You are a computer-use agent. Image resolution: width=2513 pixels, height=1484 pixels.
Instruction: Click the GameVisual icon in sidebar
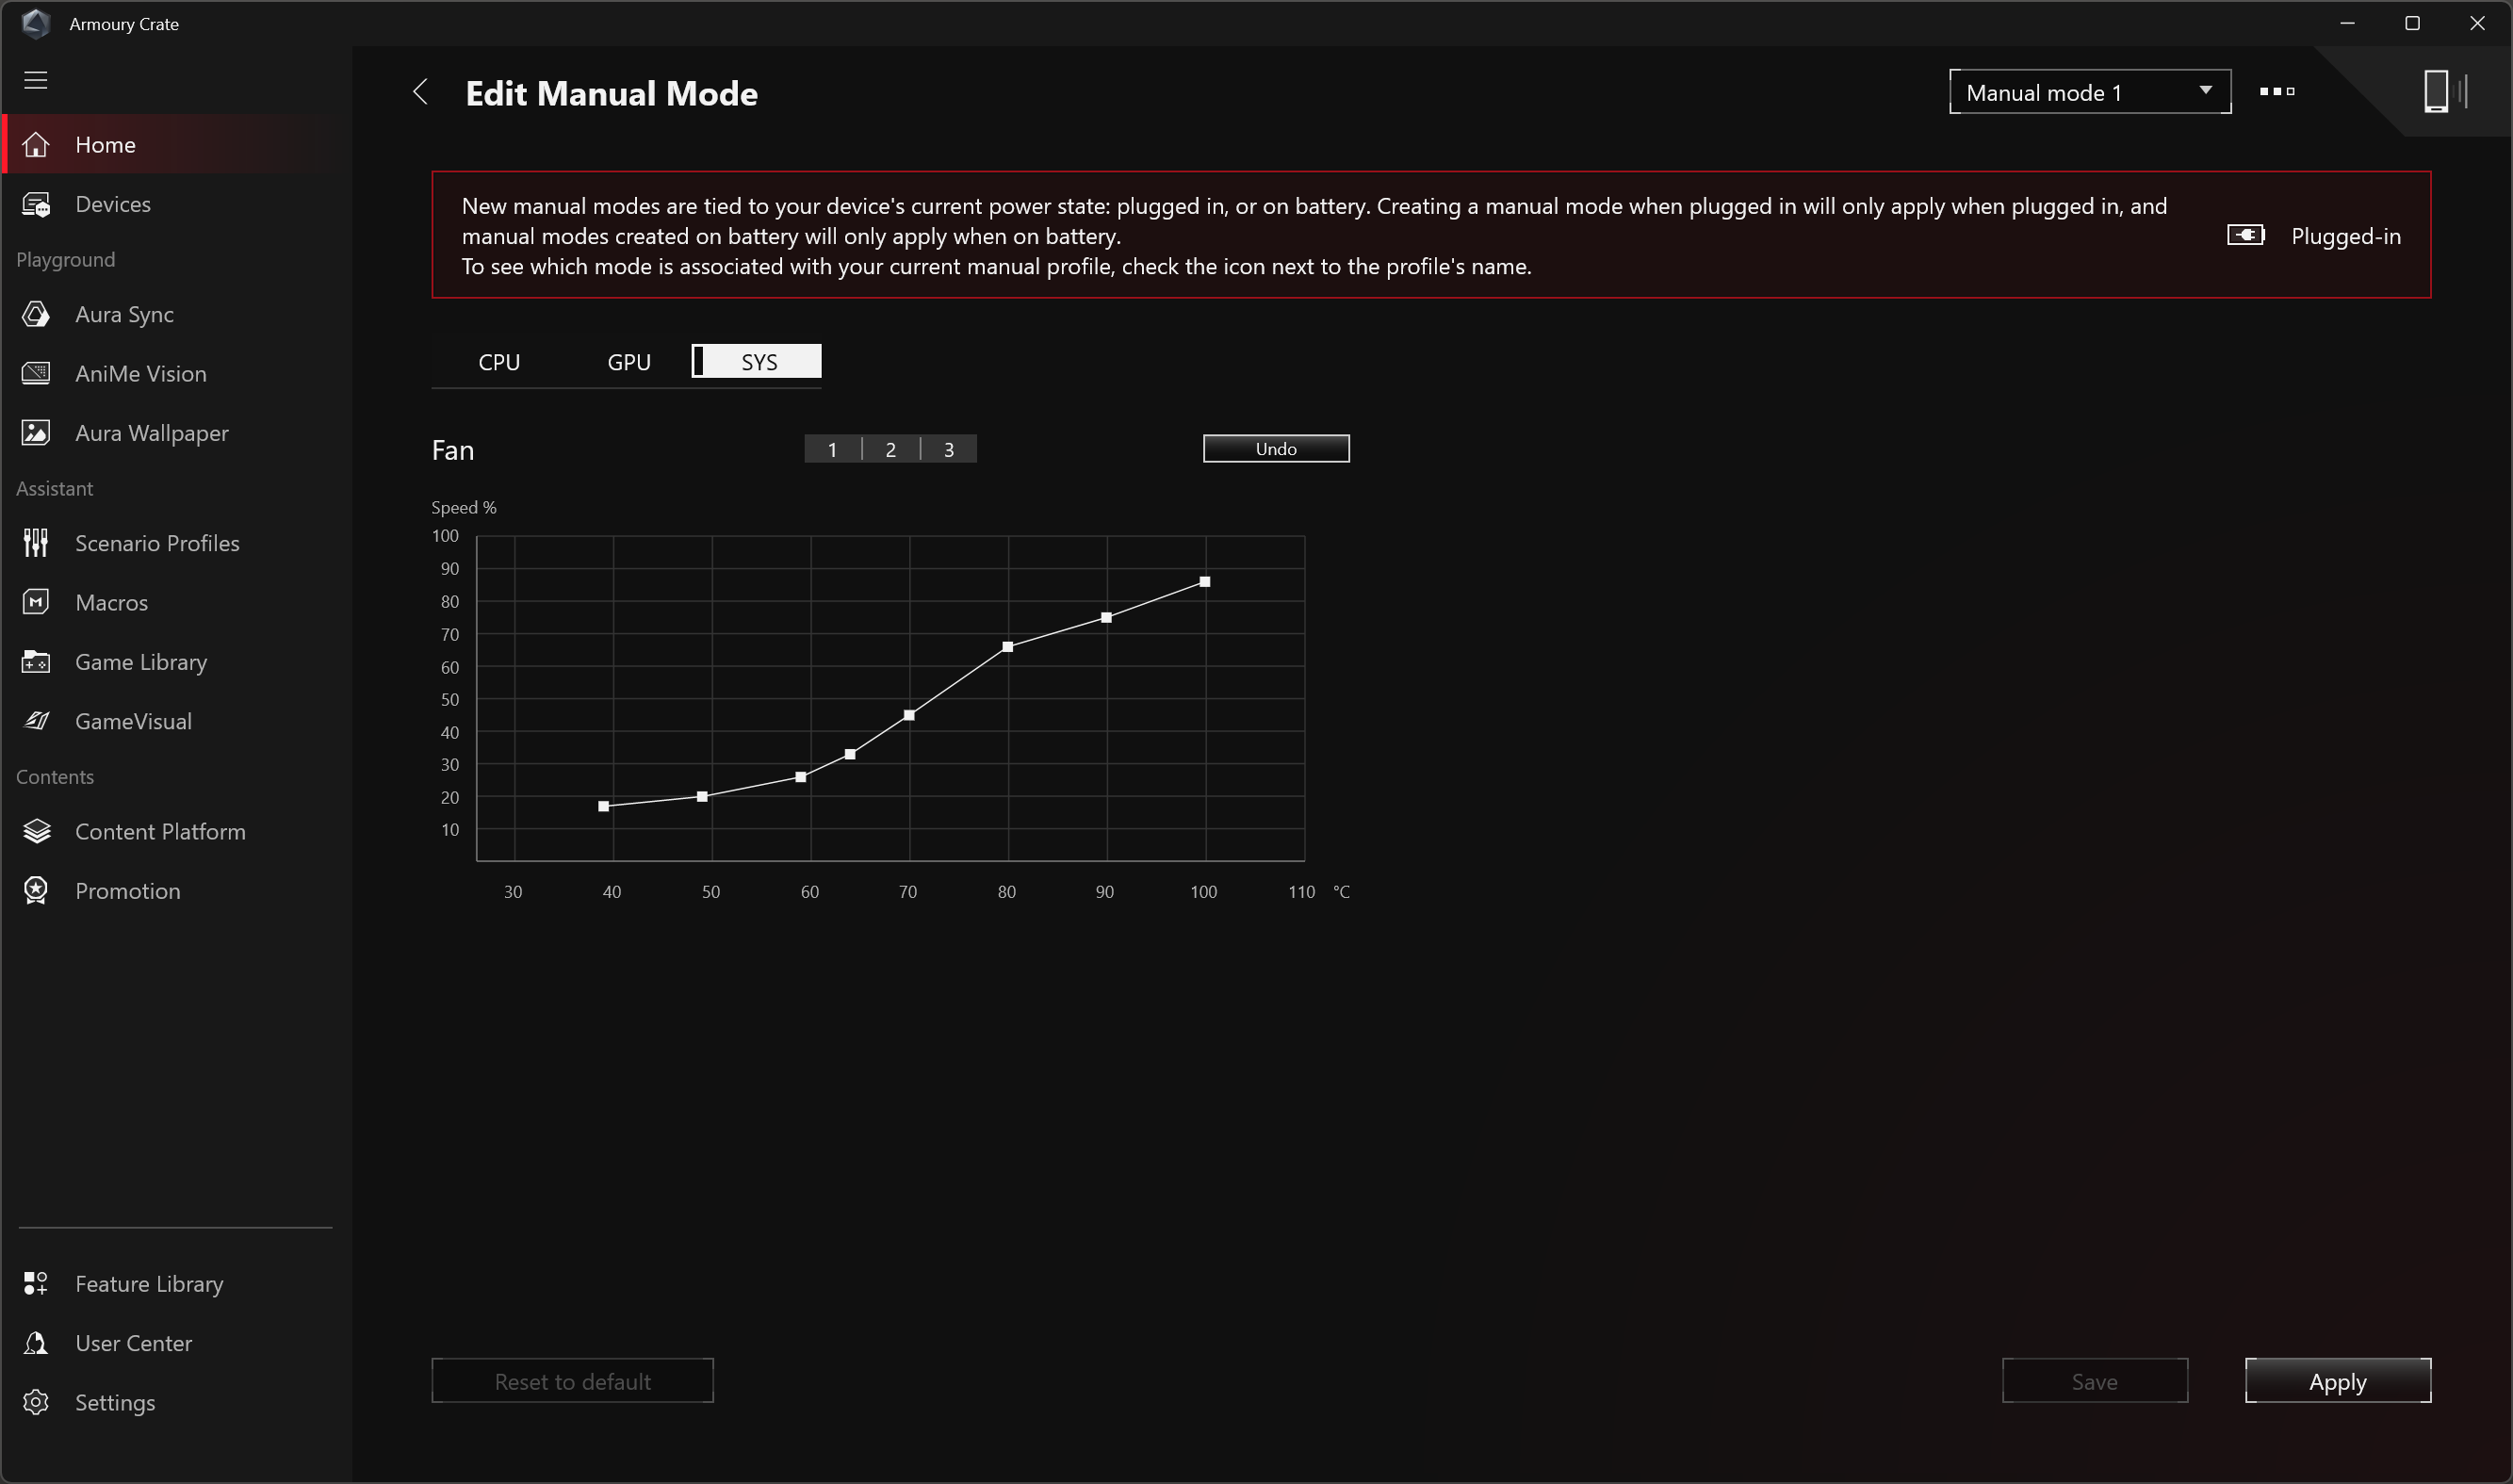point(36,721)
